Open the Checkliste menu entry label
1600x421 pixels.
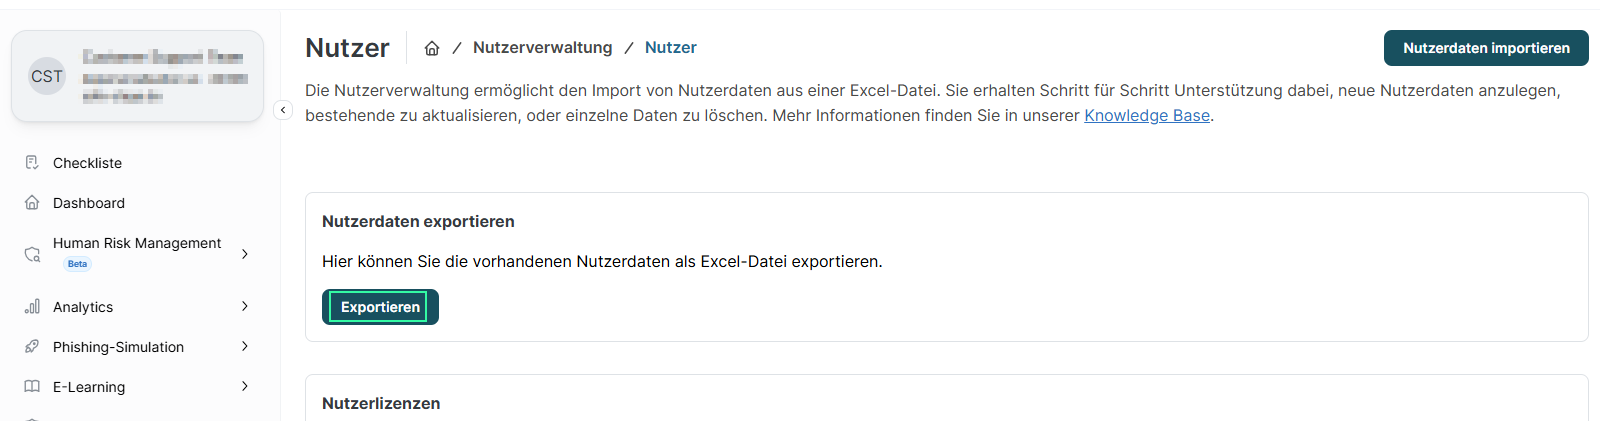click(87, 163)
